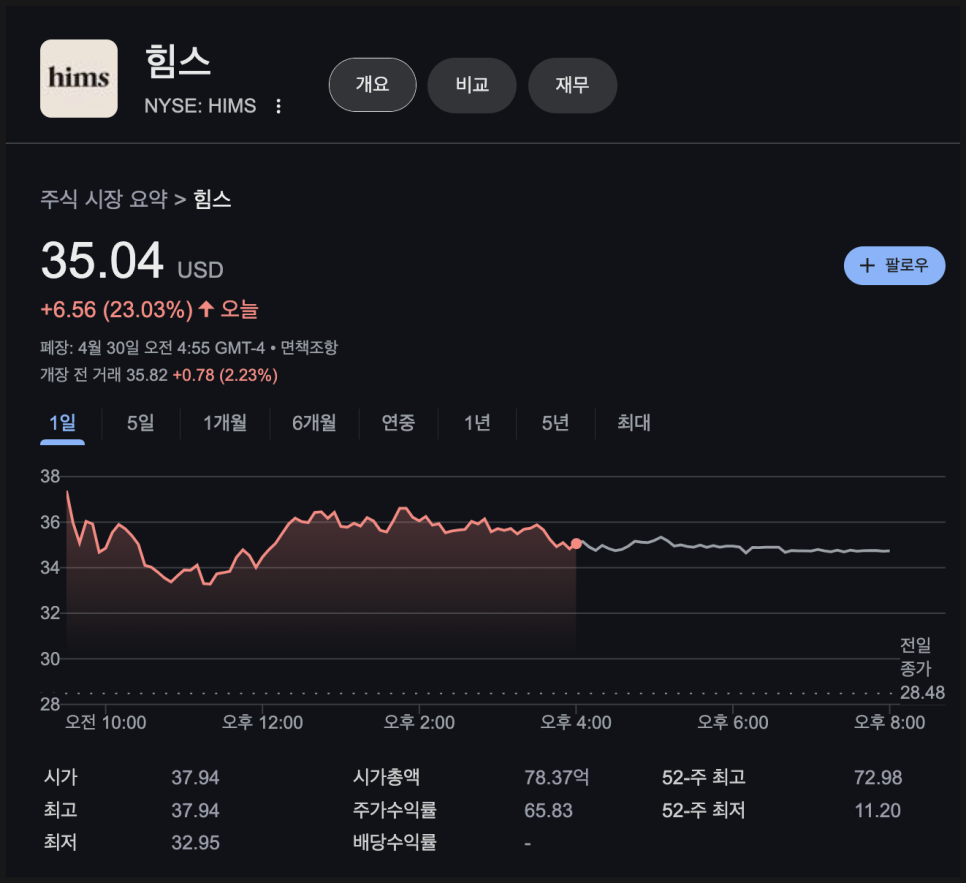Switch to the 비교 tab
This screenshot has width=966, height=883.
[x=471, y=85]
